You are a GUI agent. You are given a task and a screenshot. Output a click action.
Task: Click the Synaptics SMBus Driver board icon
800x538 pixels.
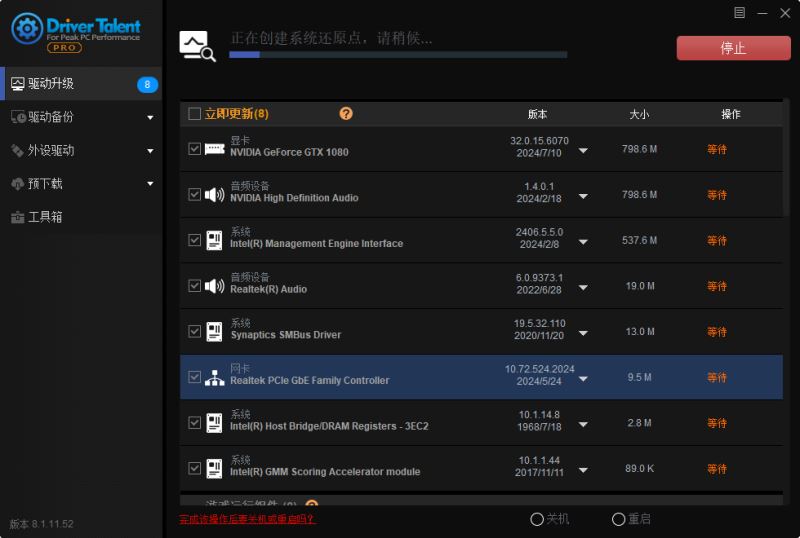click(x=214, y=332)
